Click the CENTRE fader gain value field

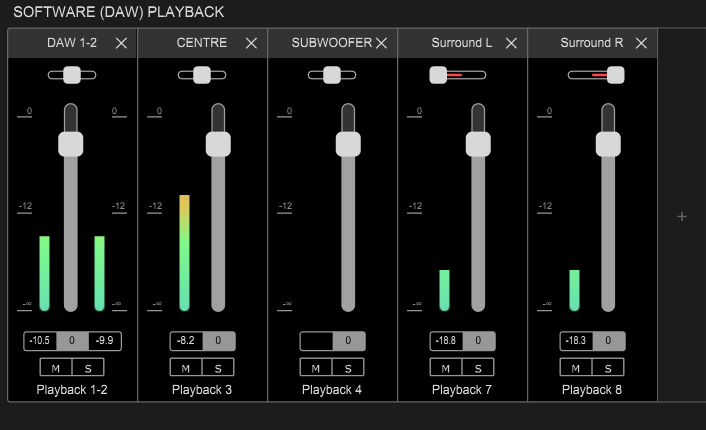(218, 341)
